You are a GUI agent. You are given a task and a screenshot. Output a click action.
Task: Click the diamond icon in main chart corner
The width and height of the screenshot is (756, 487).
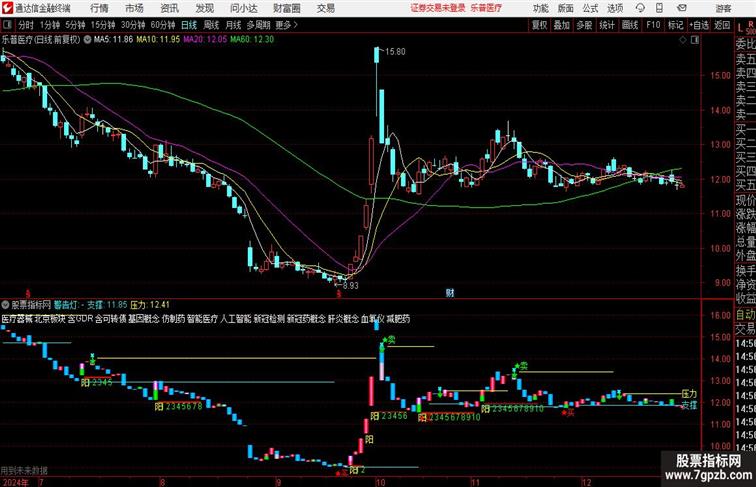683,40
